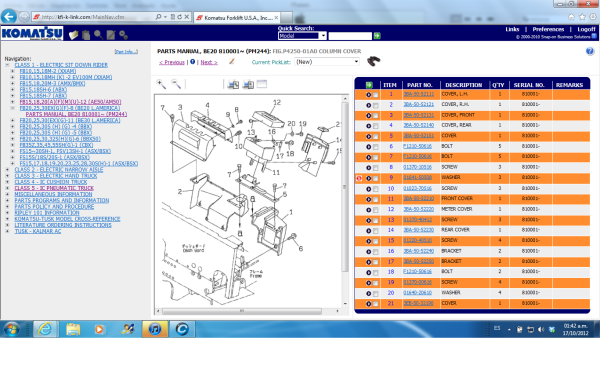Viewport: 600px width, 380px height.
Task: Go to the Previous figure link
Action: [172, 62]
